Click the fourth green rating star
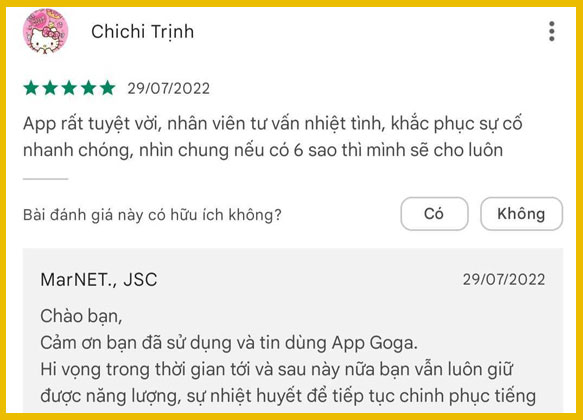The width and height of the screenshot is (583, 420). (x=88, y=88)
